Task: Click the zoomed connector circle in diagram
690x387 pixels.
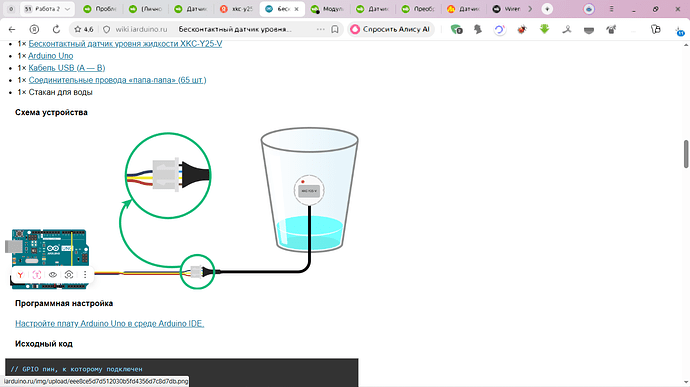Action: click(168, 176)
